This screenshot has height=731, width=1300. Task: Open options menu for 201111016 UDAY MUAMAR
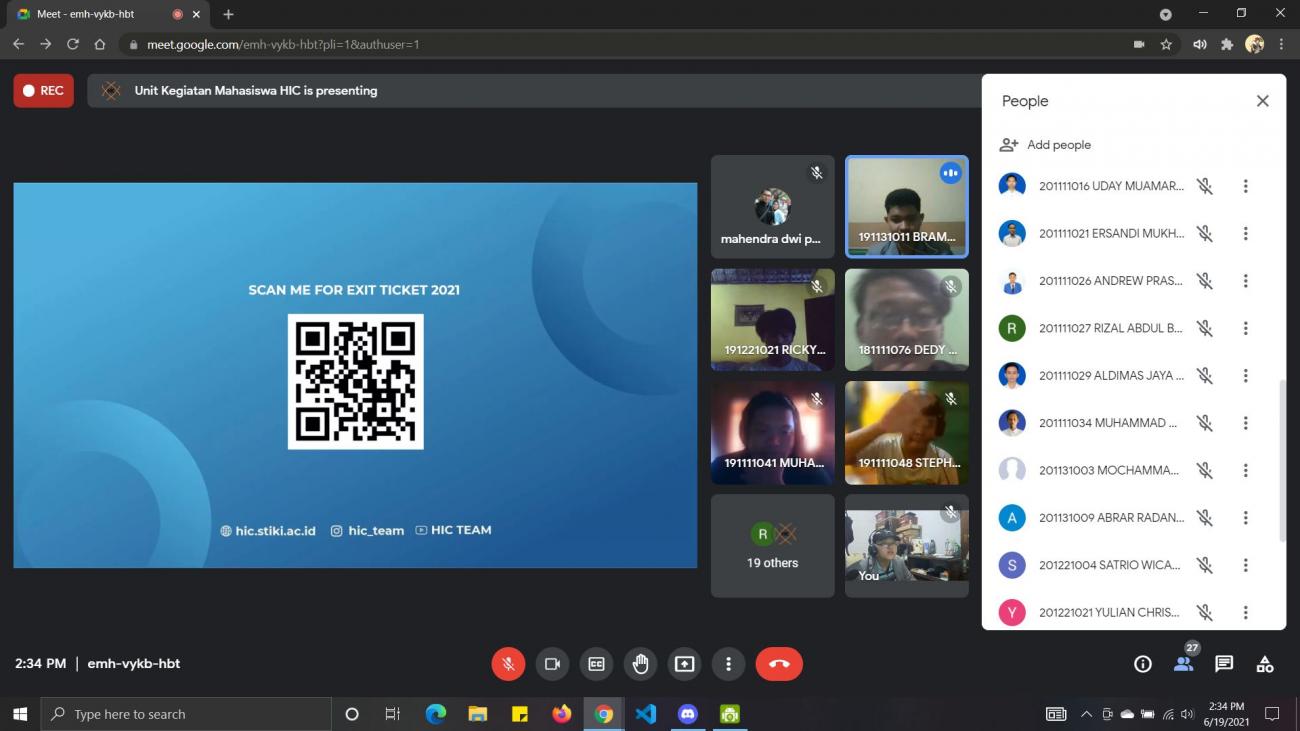(x=1245, y=186)
